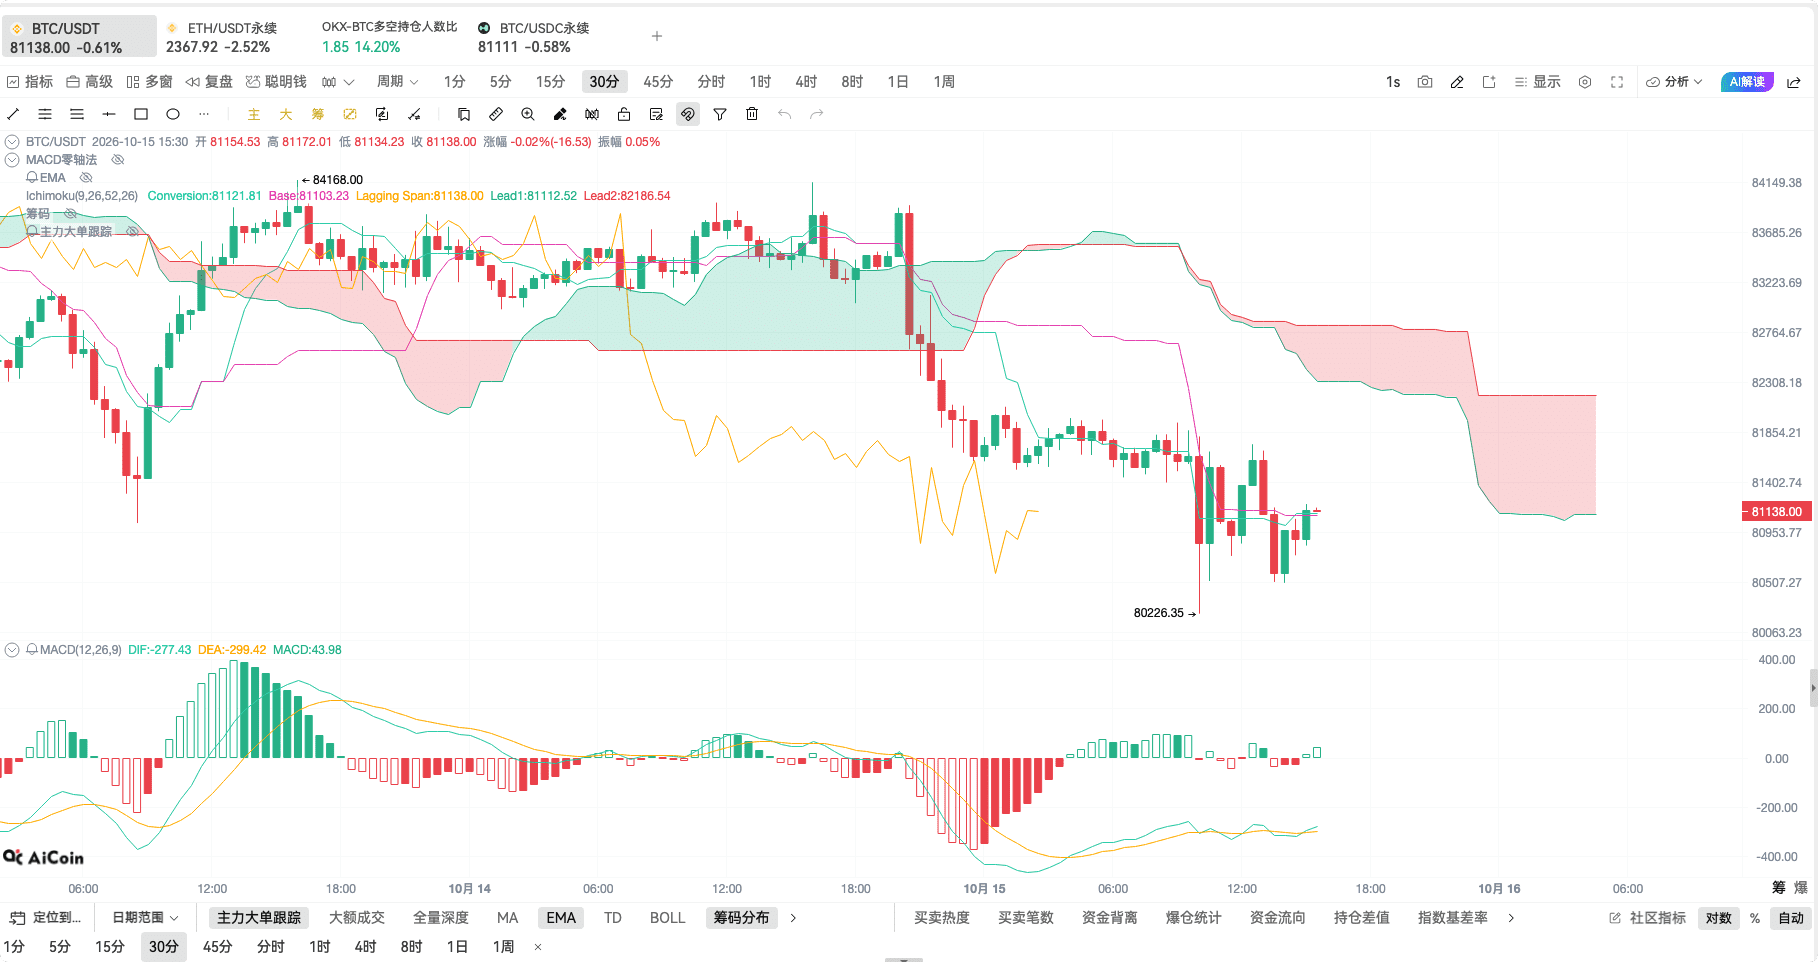Click the yellow 大 indicator icon
The width and height of the screenshot is (1818, 962).
[x=286, y=114]
